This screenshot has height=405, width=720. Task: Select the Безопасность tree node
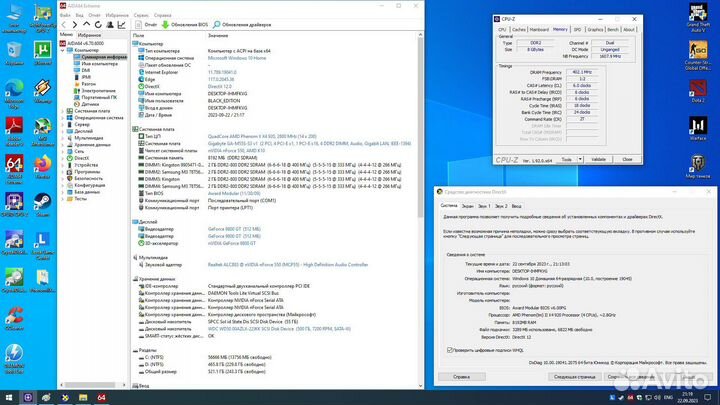tap(90, 179)
